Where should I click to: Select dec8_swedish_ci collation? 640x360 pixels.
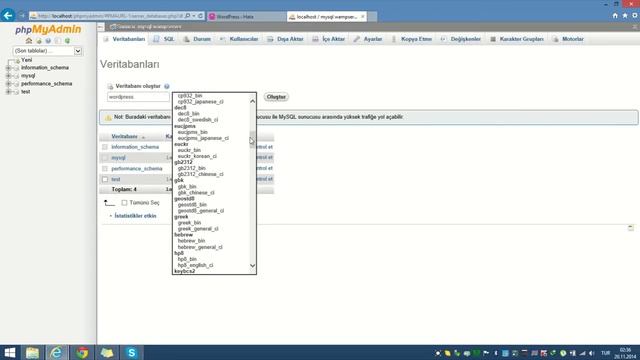coord(198,120)
